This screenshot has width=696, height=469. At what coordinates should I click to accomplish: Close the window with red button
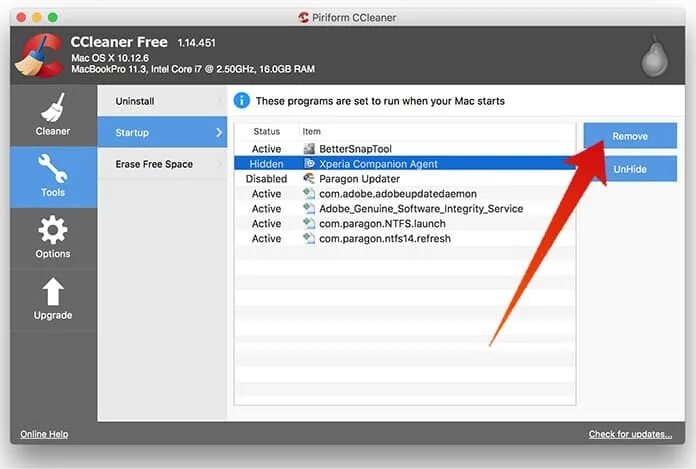tap(21, 17)
